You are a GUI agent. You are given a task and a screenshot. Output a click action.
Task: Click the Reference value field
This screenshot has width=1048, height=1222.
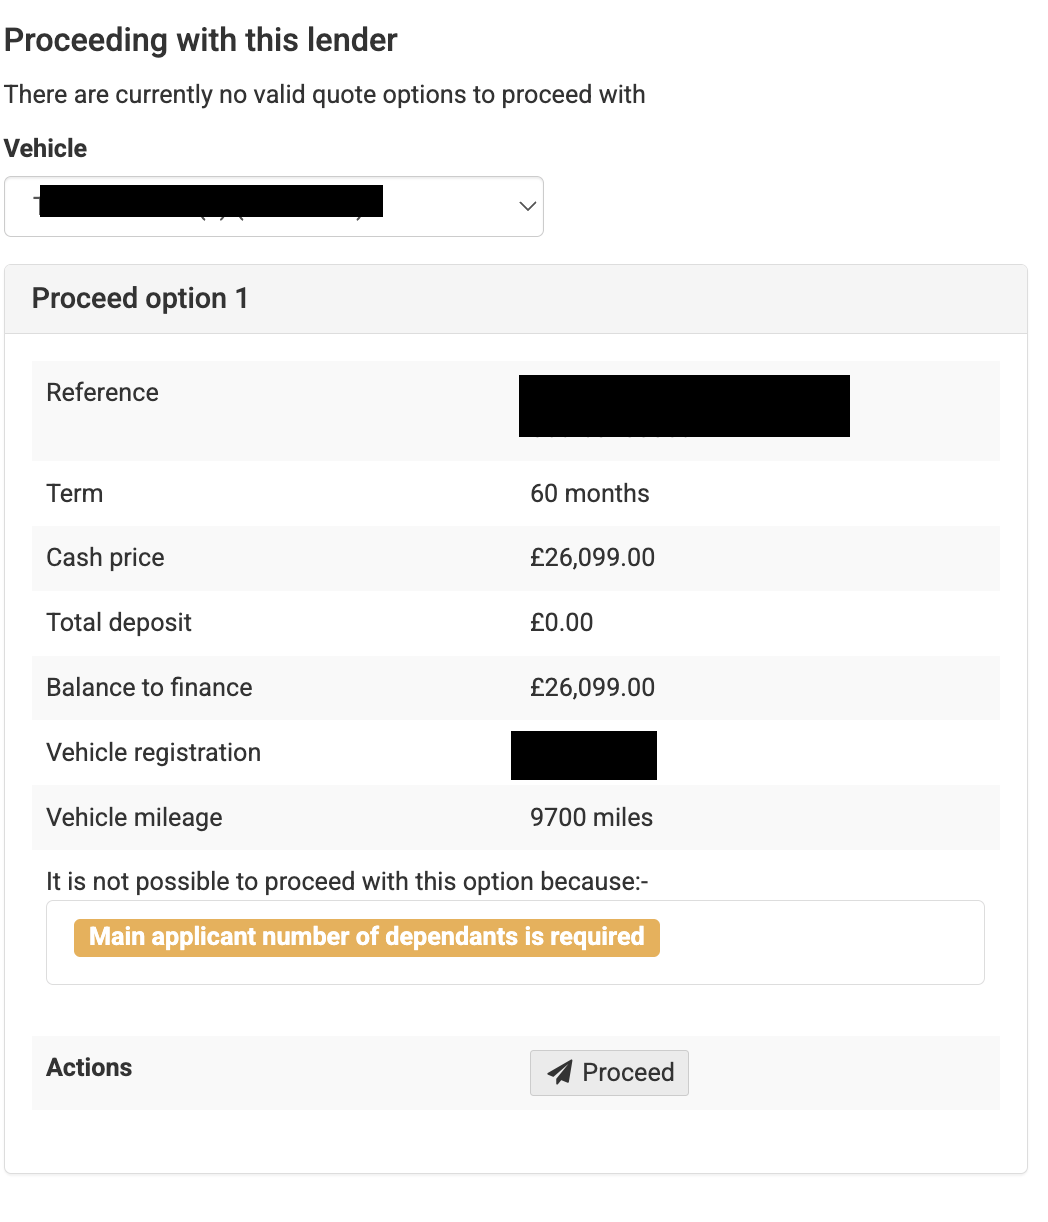coord(683,405)
